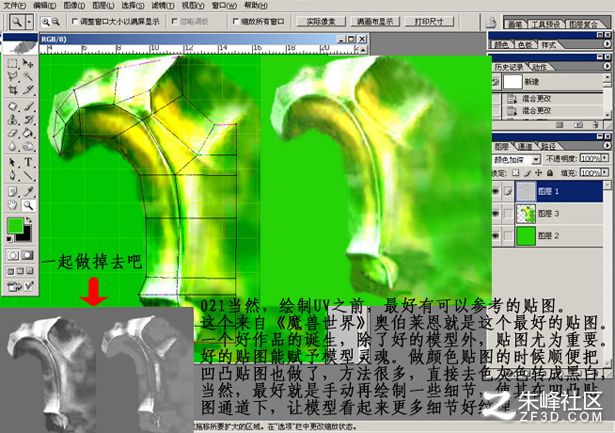The image size is (615, 433).
Task: Select the History Brush tool
Action: tap(28, 120)
